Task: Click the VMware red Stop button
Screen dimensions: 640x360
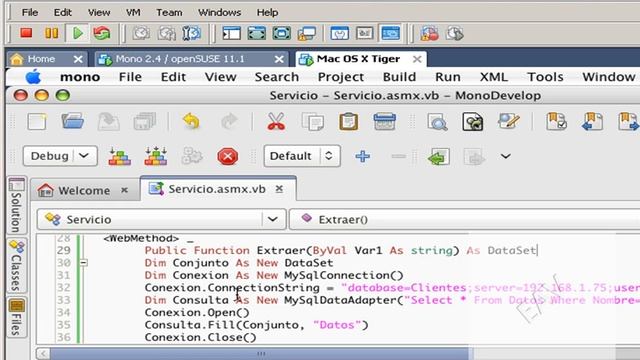Action: click(26, 33)
